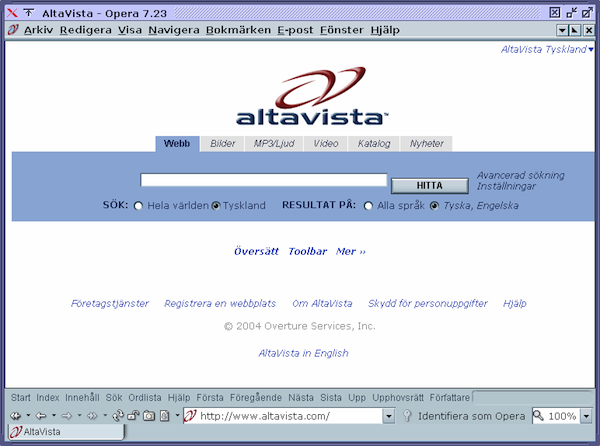This screenshot has height=446, width=600.
Task: Open the AltaVista Tyskland country dropdown
Action: coord(590,49)
